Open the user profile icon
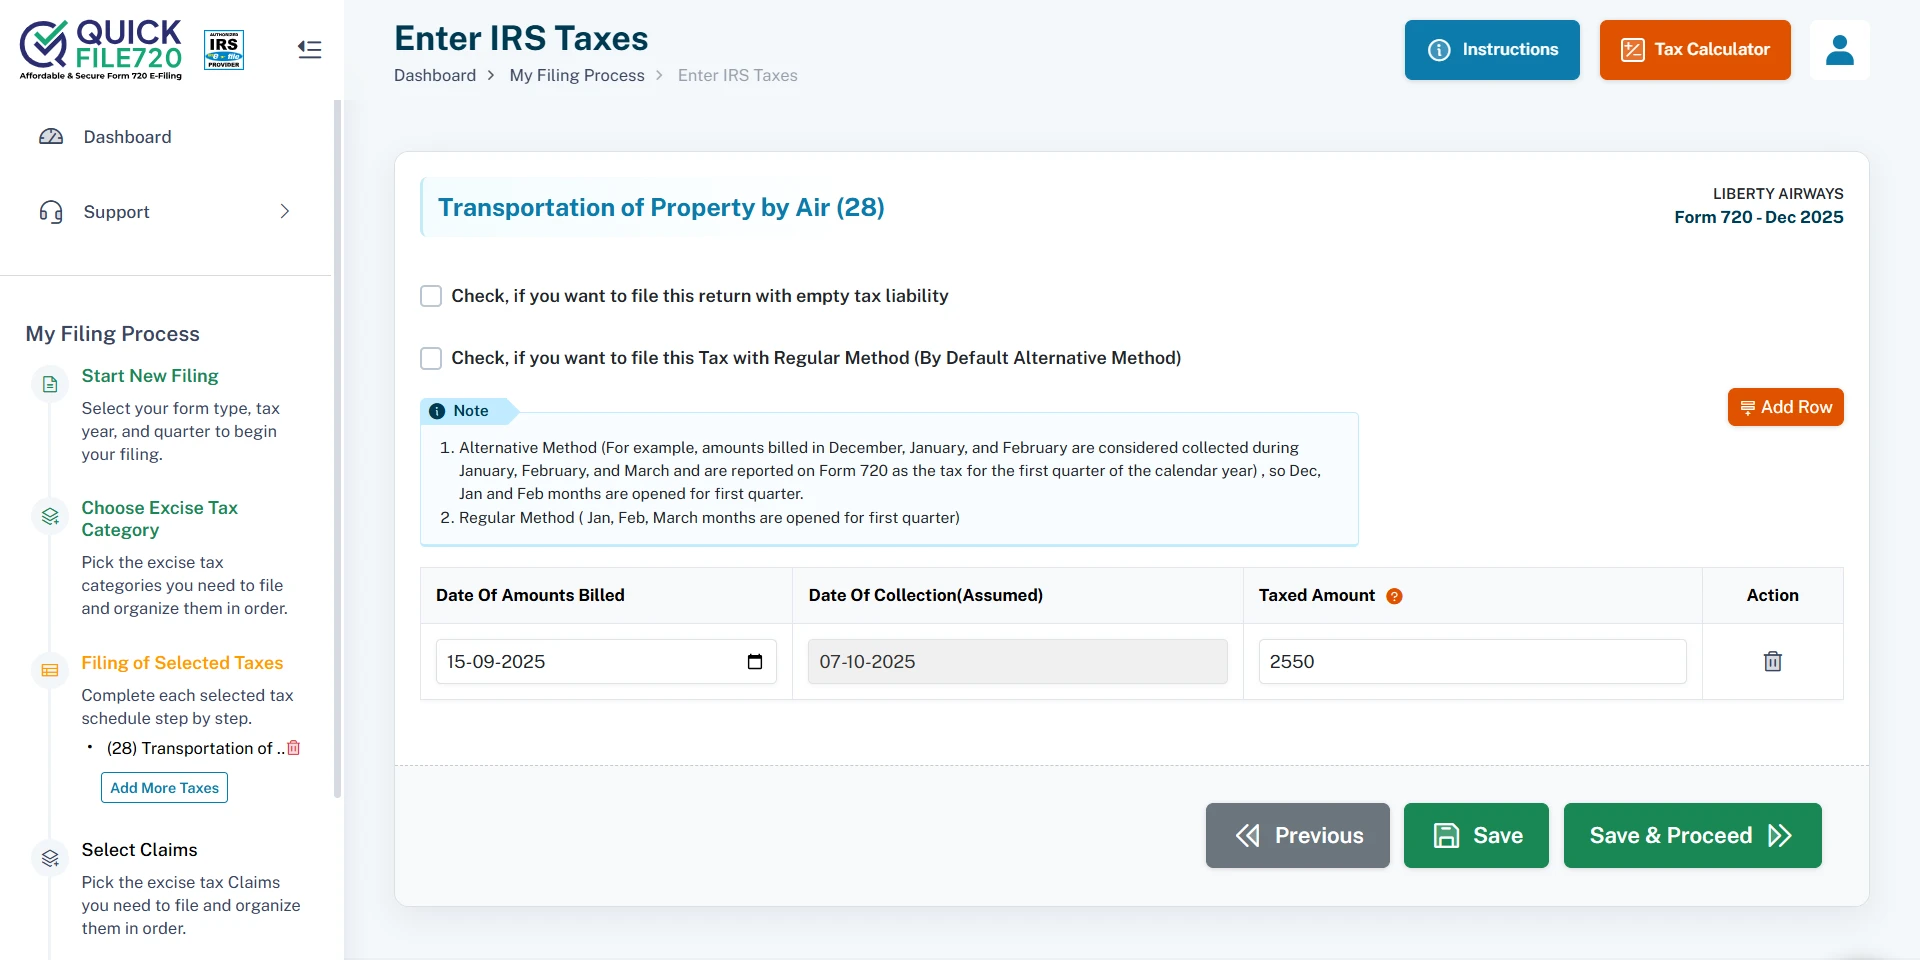The image size is (1920, 960). point(1840,49)
